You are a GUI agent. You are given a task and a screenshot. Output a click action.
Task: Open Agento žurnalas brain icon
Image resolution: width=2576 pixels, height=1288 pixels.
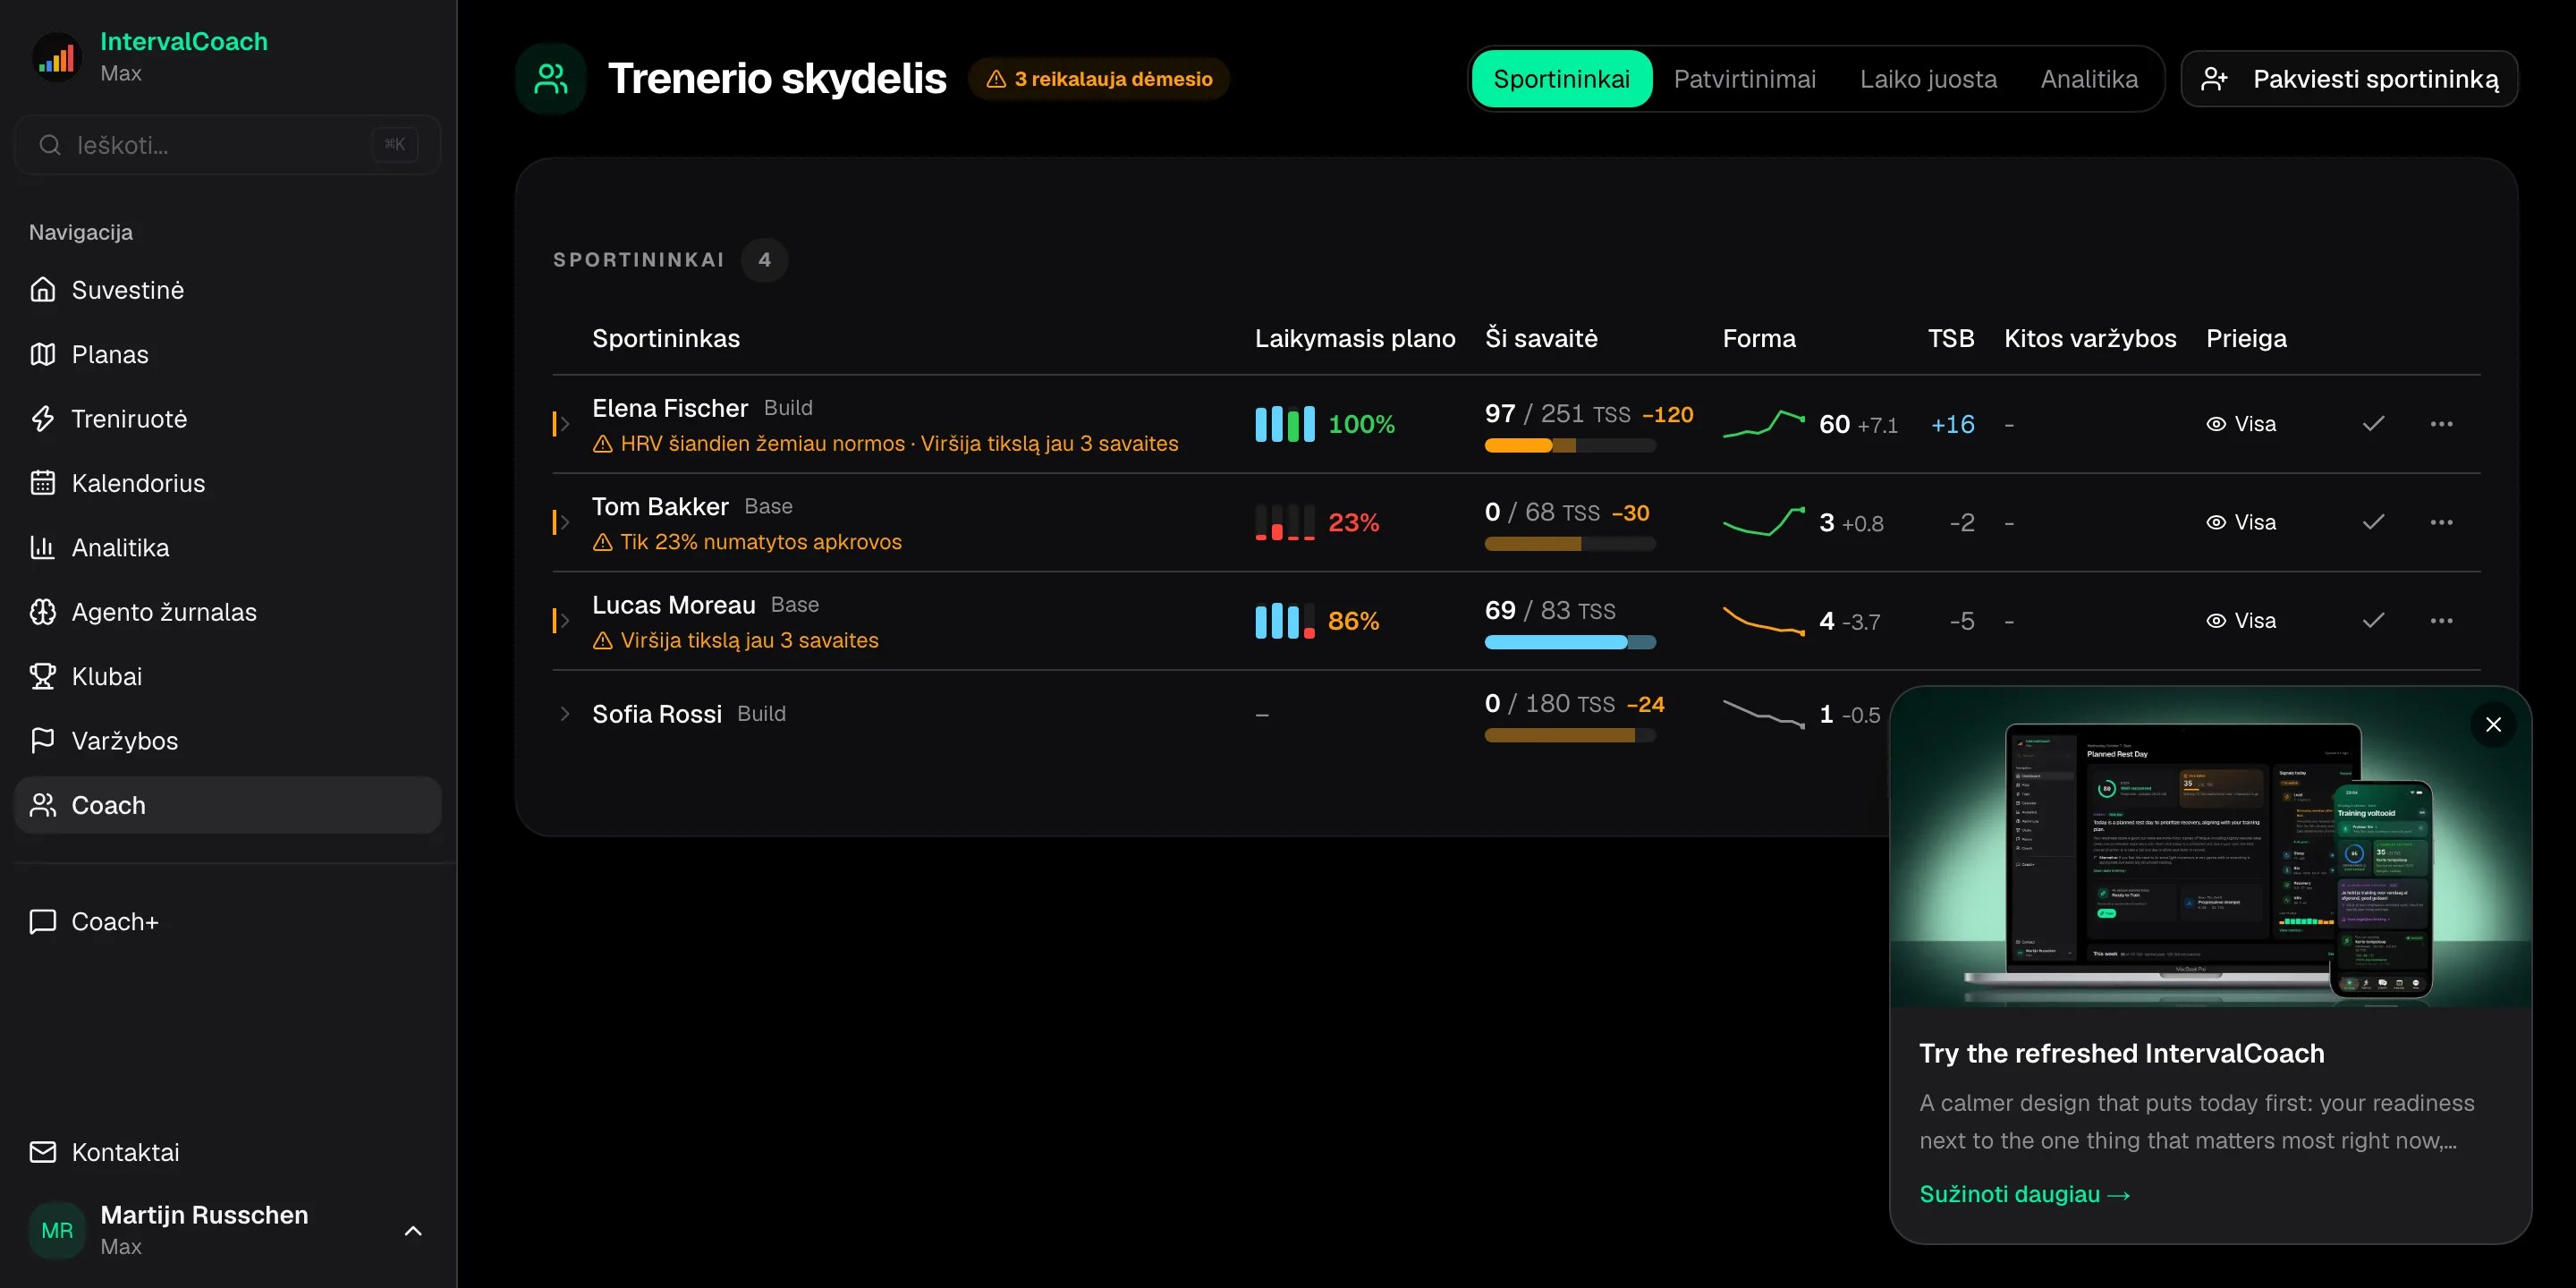pos(42,612)
